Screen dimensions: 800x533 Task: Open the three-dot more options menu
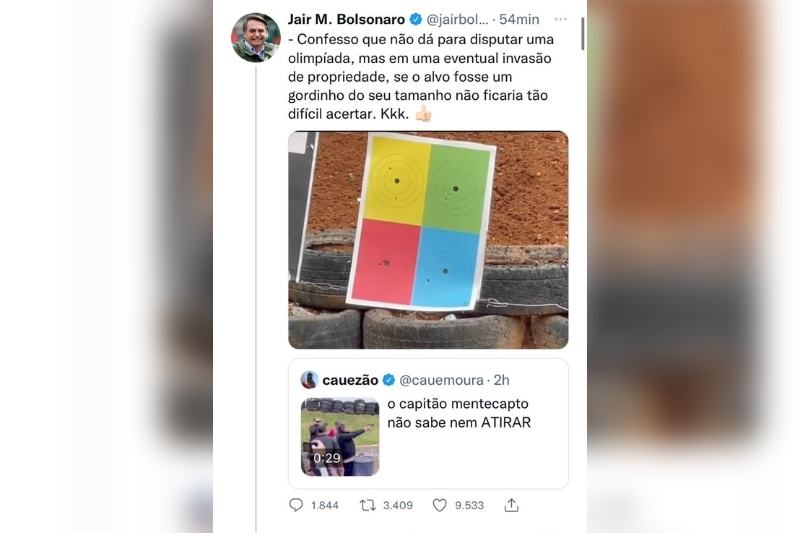point(560,19)
